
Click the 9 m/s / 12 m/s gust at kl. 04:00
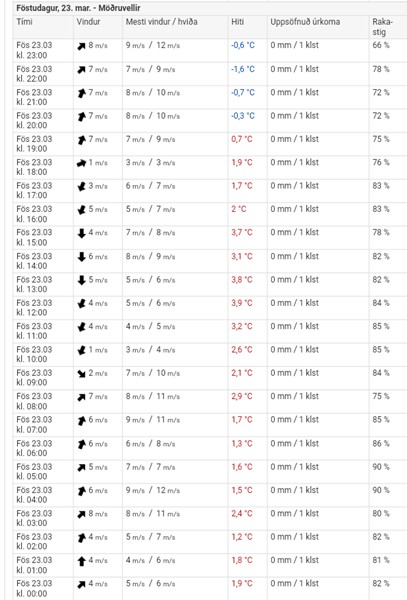[x=153, y=490]
